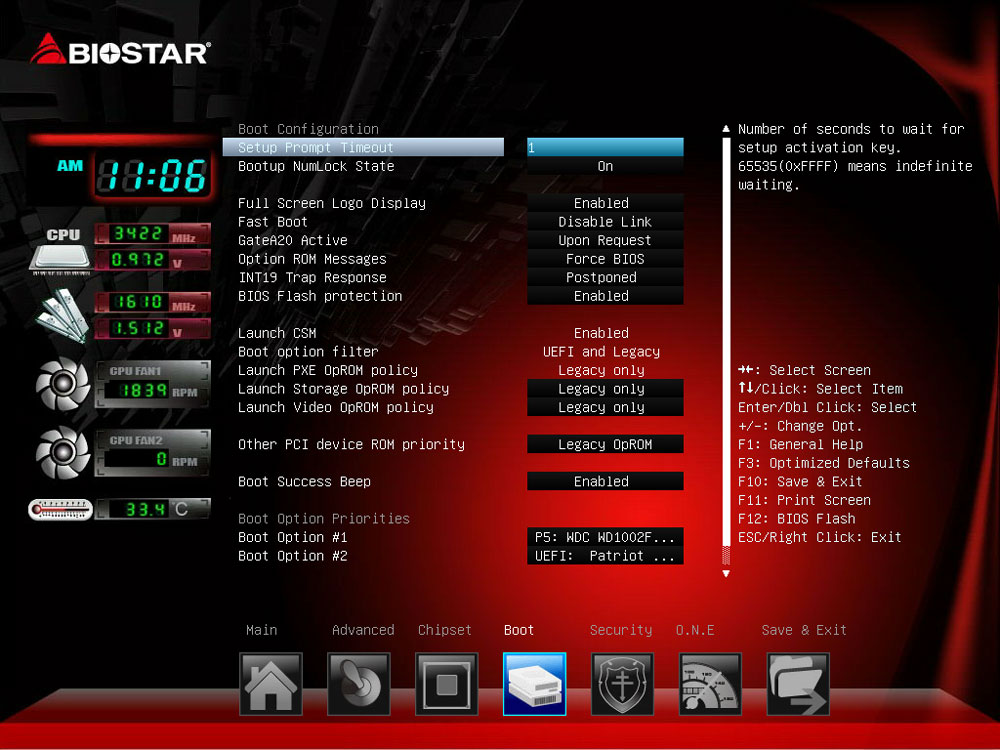Click the BIOS Flash protection Enabled value
Viewport: 1000px width, 750px height.
tap(605, 296)
